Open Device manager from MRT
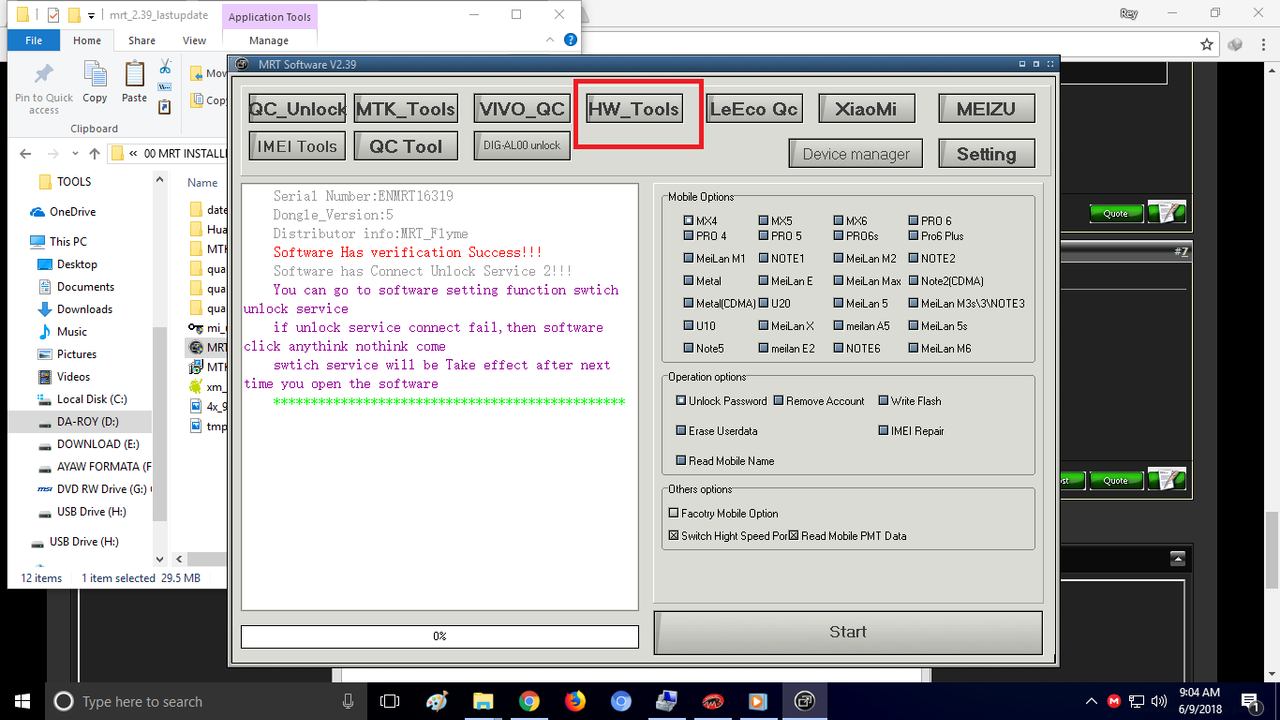This screenshot has height=720, width=1280. [x=856, y=154]
